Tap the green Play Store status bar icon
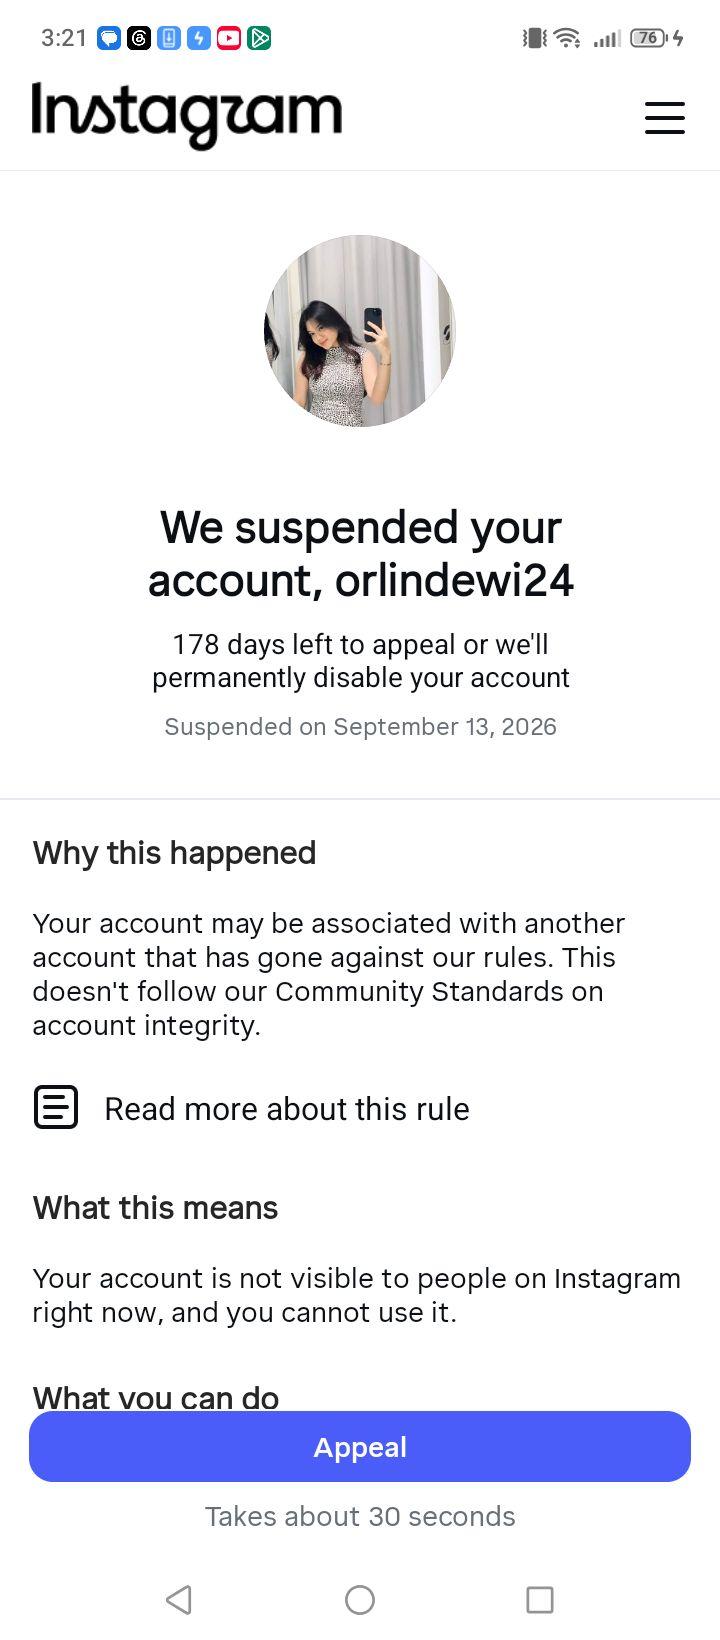 tap(259, 38)
